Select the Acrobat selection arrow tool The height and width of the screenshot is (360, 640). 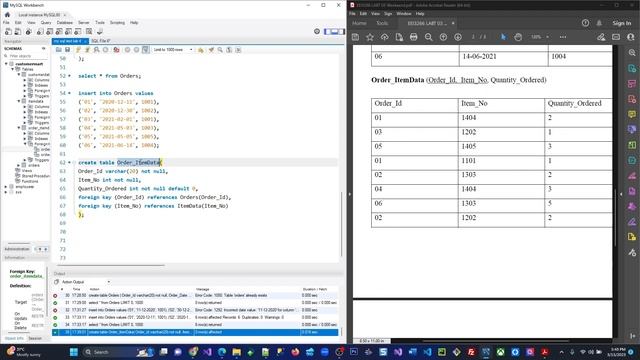coord(503,37)
